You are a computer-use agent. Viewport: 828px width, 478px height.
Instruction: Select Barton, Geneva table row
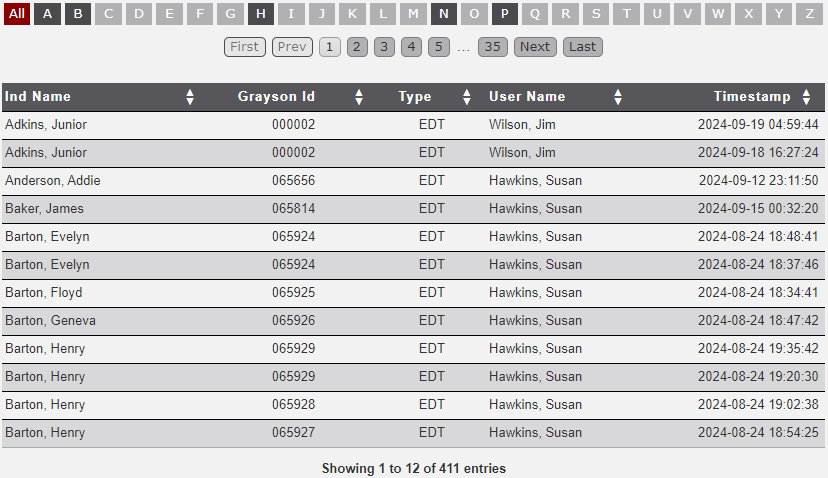[x=50, y=321]
